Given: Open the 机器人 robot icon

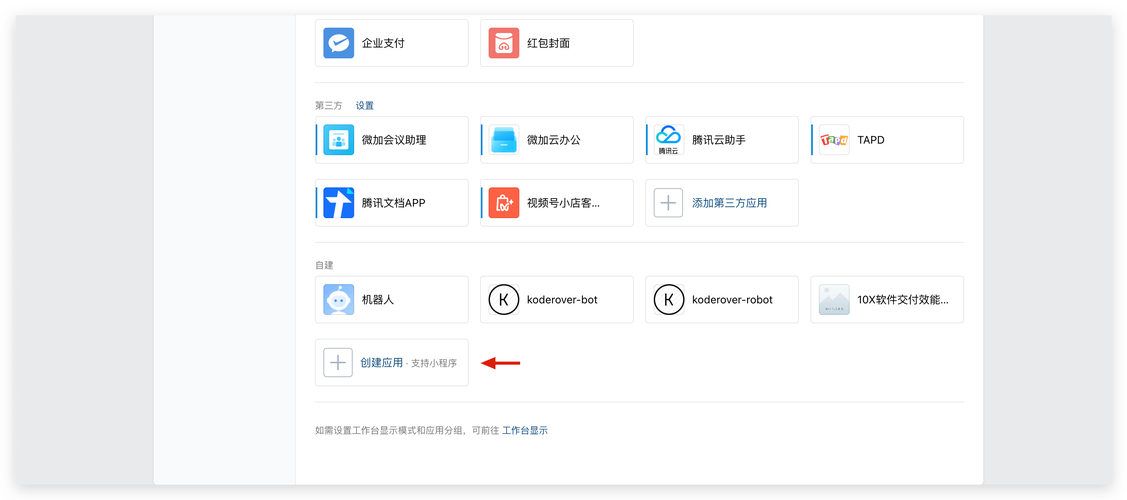Looking at the screenshot, I should click(x=339, y=300).
